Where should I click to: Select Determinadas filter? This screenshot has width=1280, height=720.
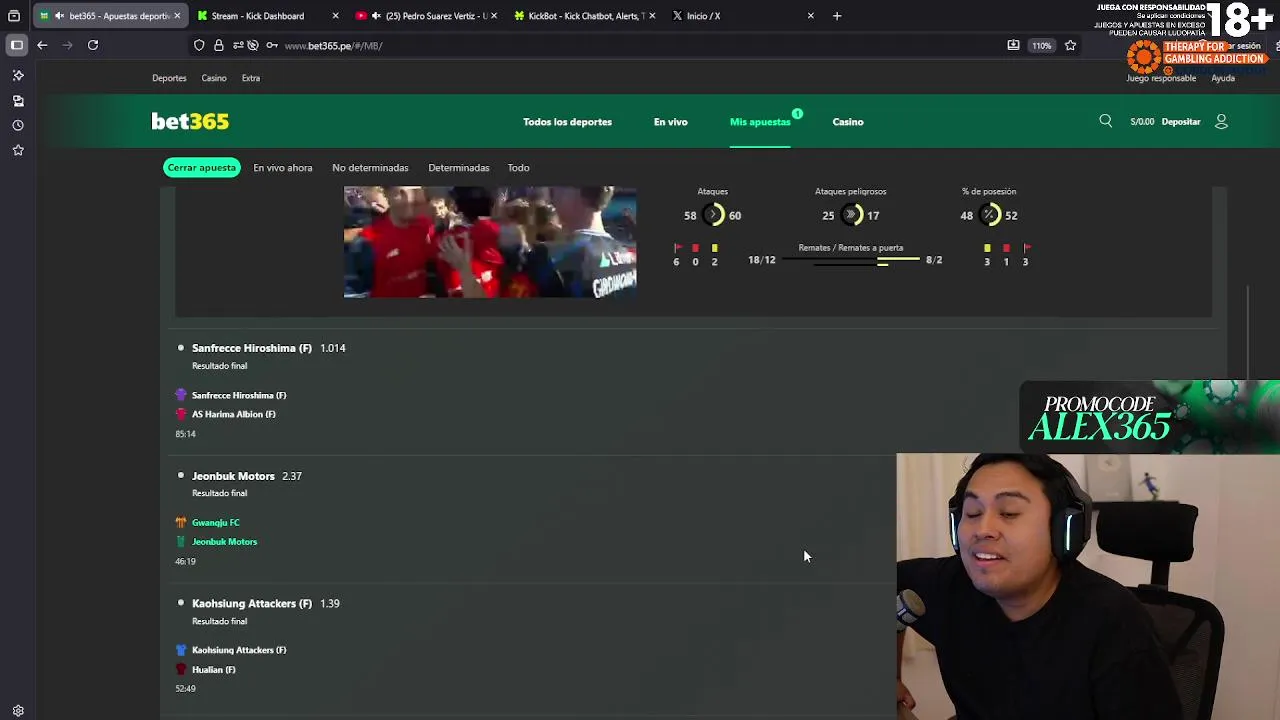459,168
